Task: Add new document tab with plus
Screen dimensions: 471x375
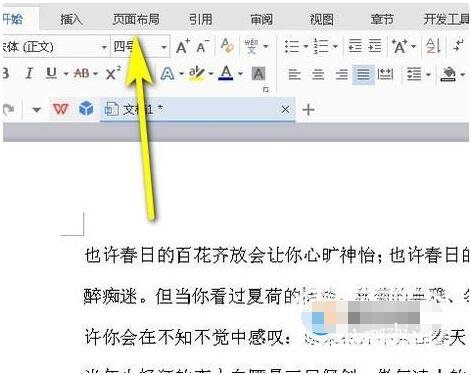Action: tap(309, 110)
